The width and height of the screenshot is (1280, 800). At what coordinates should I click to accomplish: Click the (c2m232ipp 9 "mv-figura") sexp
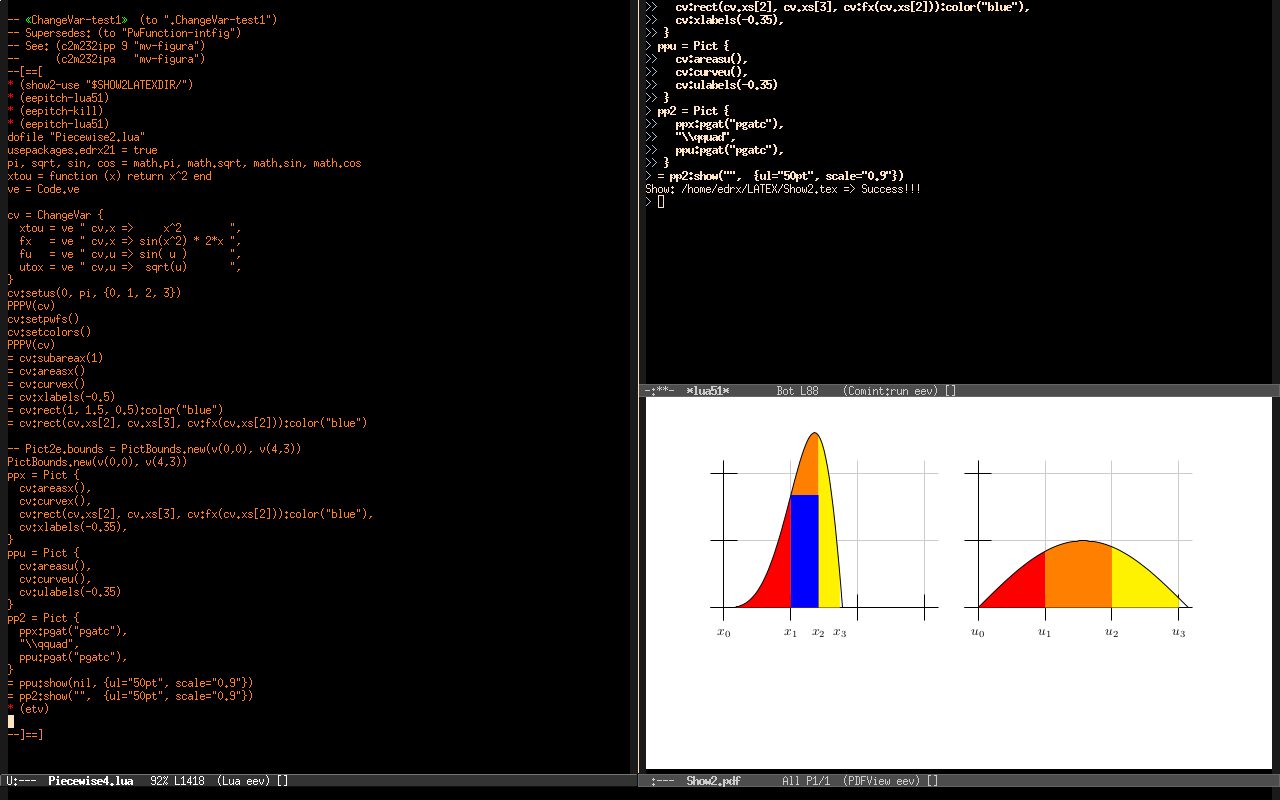tap(131, 46)
